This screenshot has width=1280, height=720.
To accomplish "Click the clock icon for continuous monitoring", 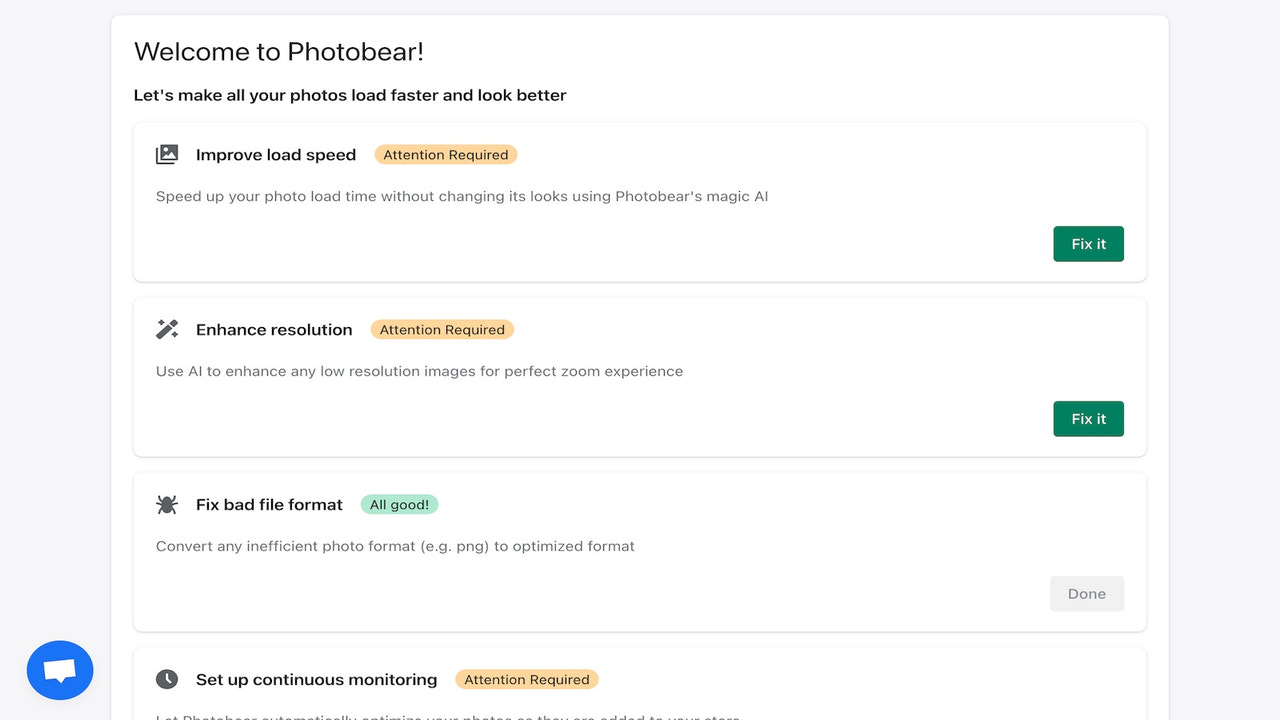I will point(166,679).
